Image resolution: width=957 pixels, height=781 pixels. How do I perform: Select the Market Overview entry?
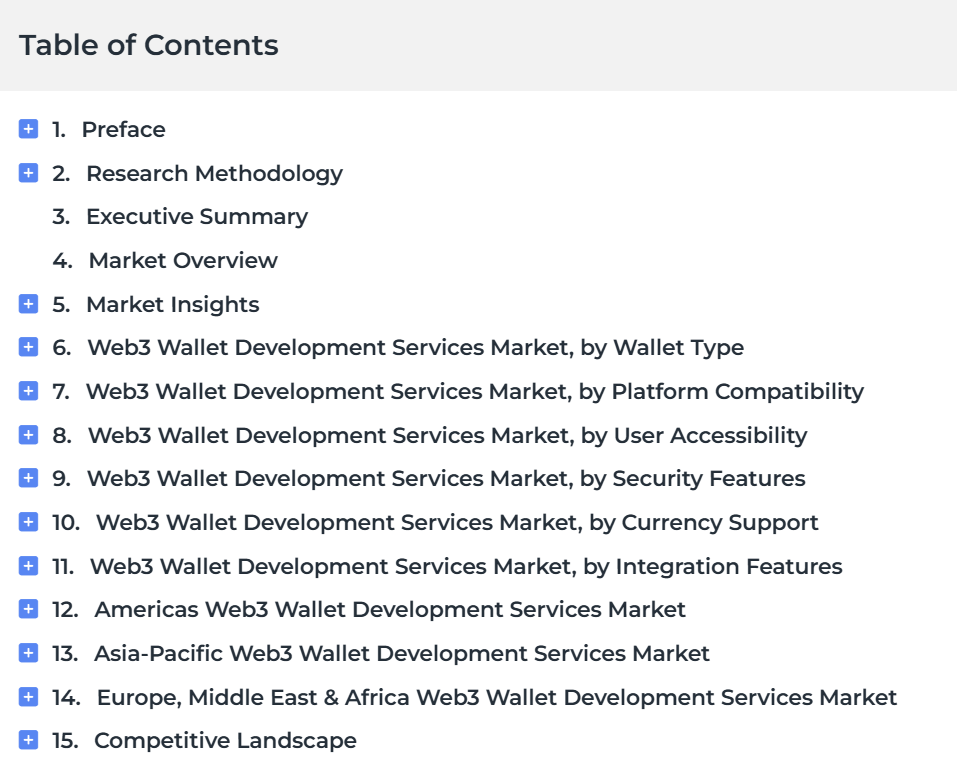pos(183,261)
